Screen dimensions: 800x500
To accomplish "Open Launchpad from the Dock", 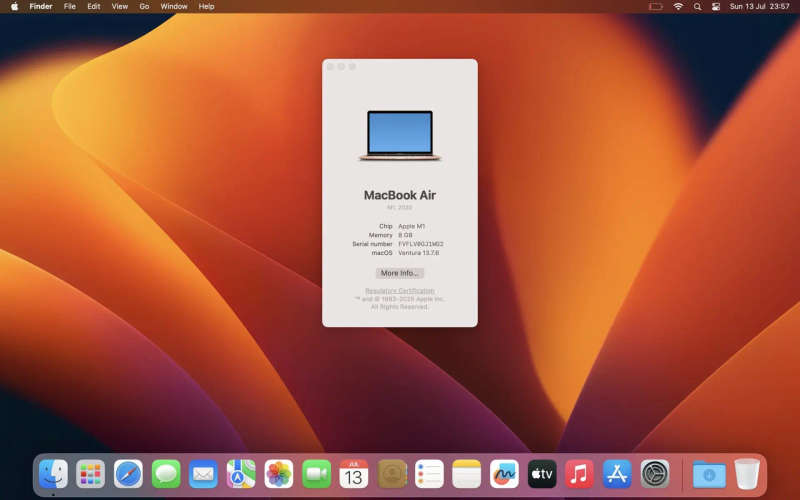I will click(x=91, y=474).
